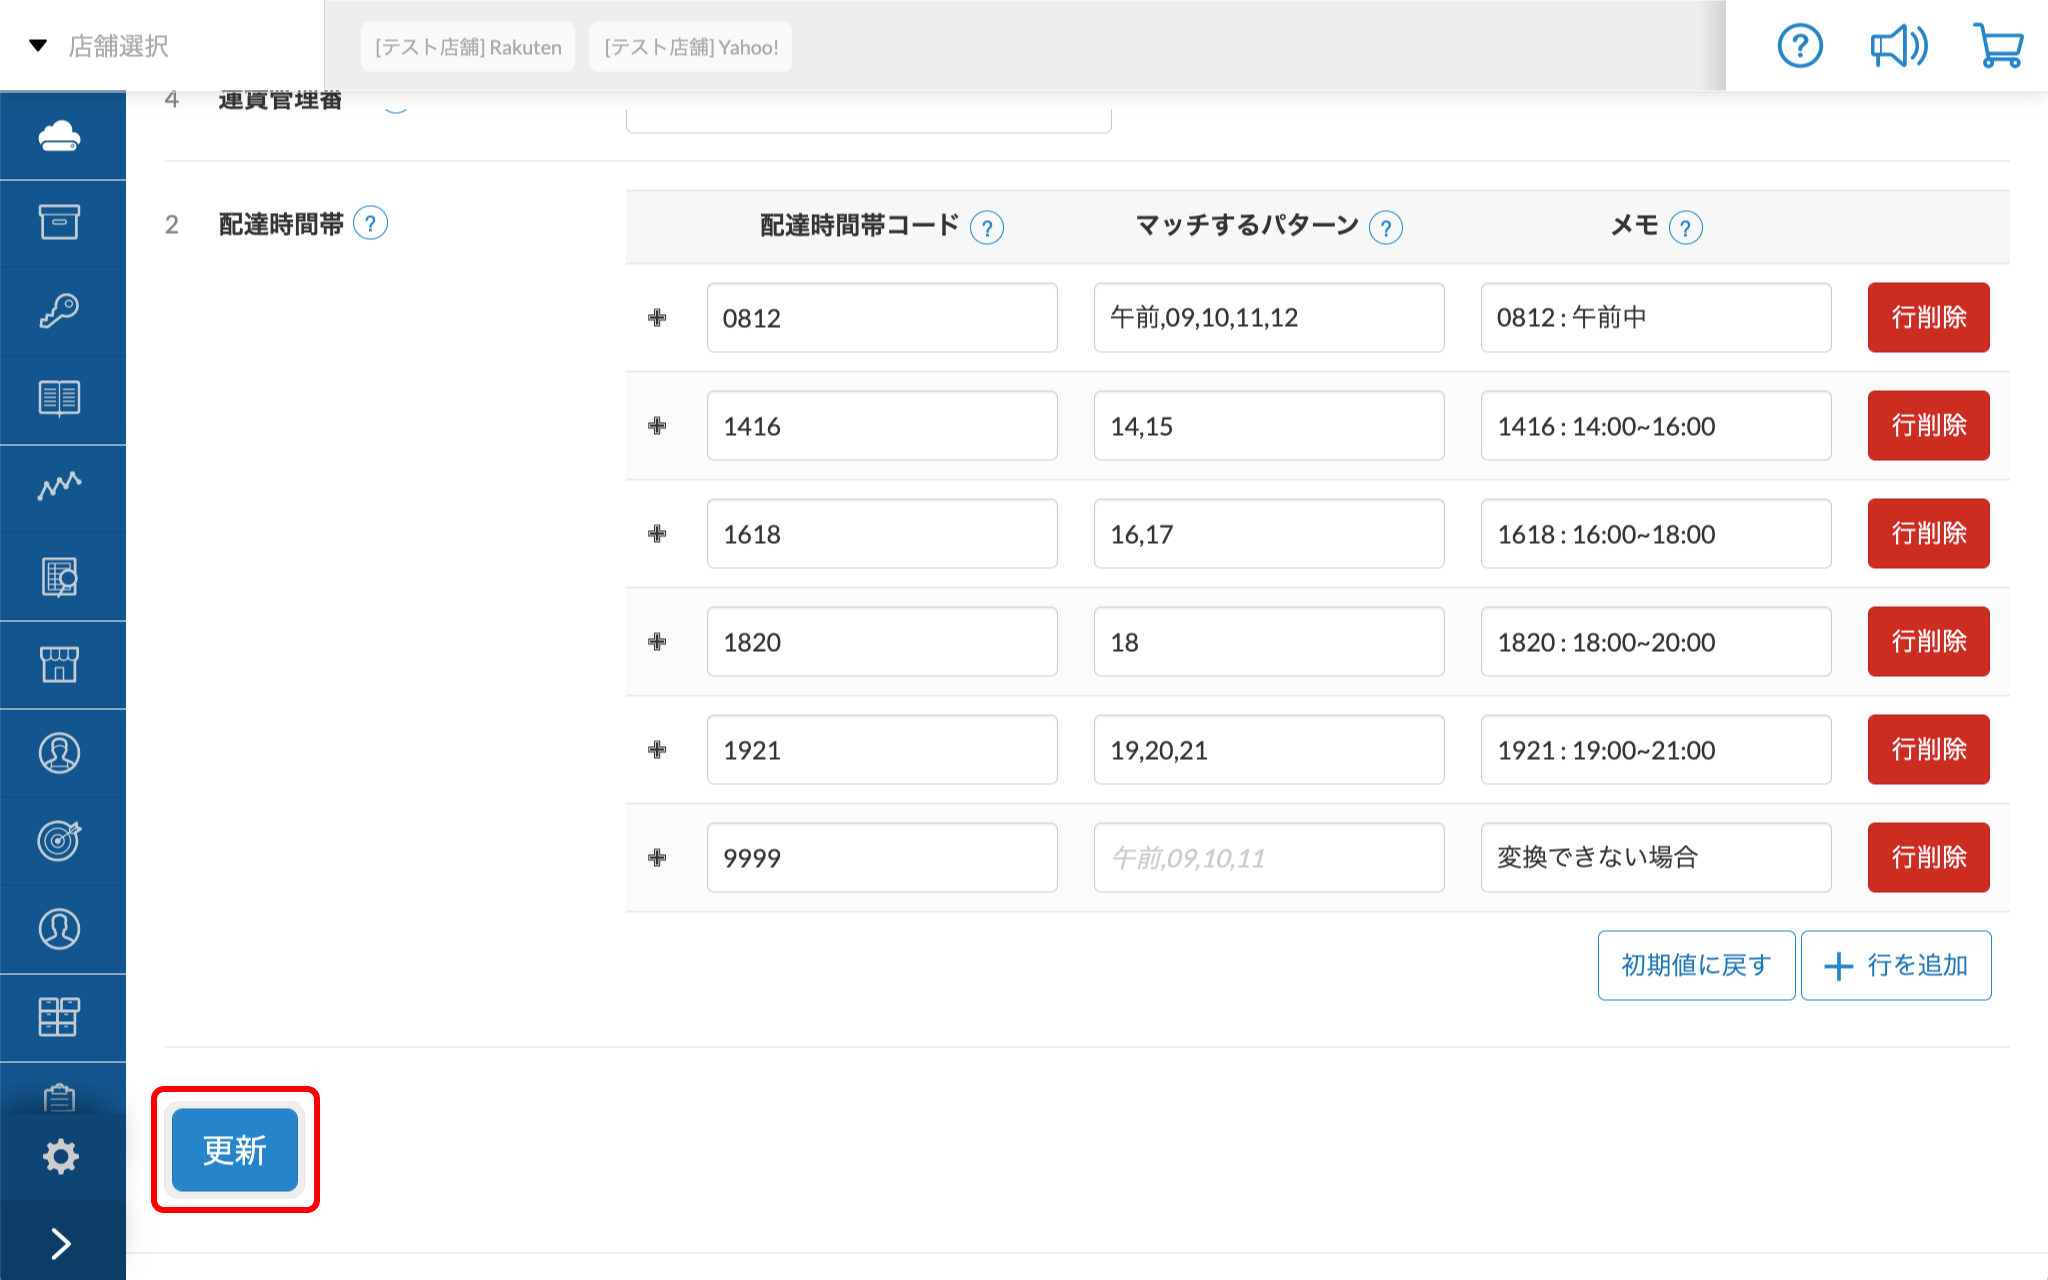Click the 更新 update button
The image size is (2048, 1280).
coord(233,1151)
